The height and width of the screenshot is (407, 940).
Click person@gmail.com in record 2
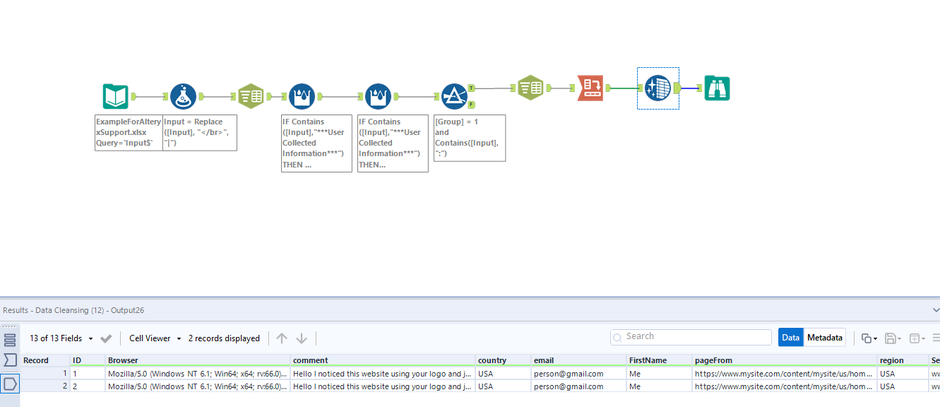pos(579,386)
